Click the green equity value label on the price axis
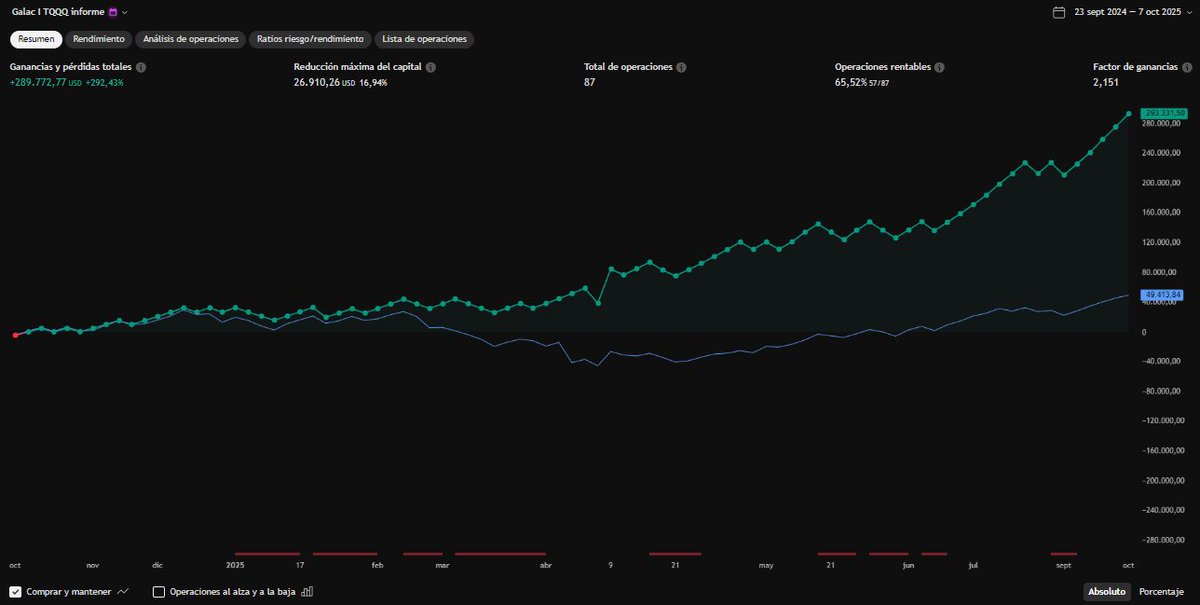This screenshot has width=1200, height=605. tap(1163, 114)
